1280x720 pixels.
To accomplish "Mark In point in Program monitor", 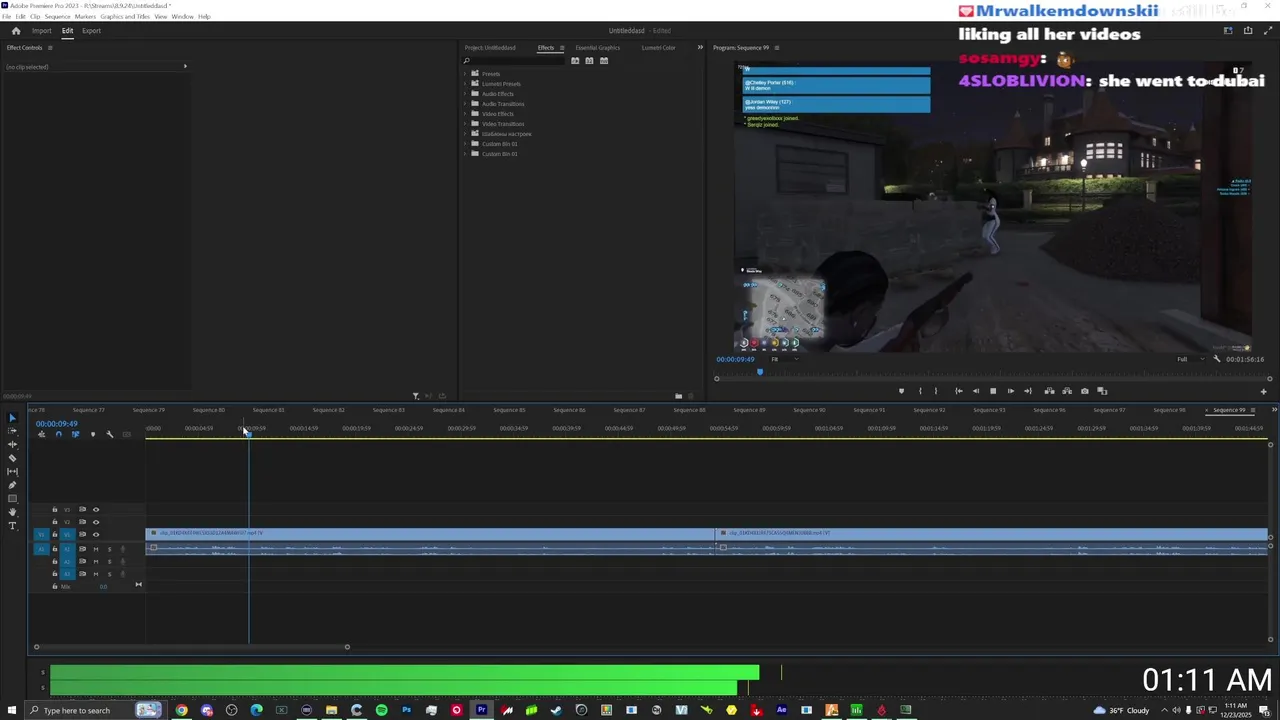I will [x=920, y=391].
